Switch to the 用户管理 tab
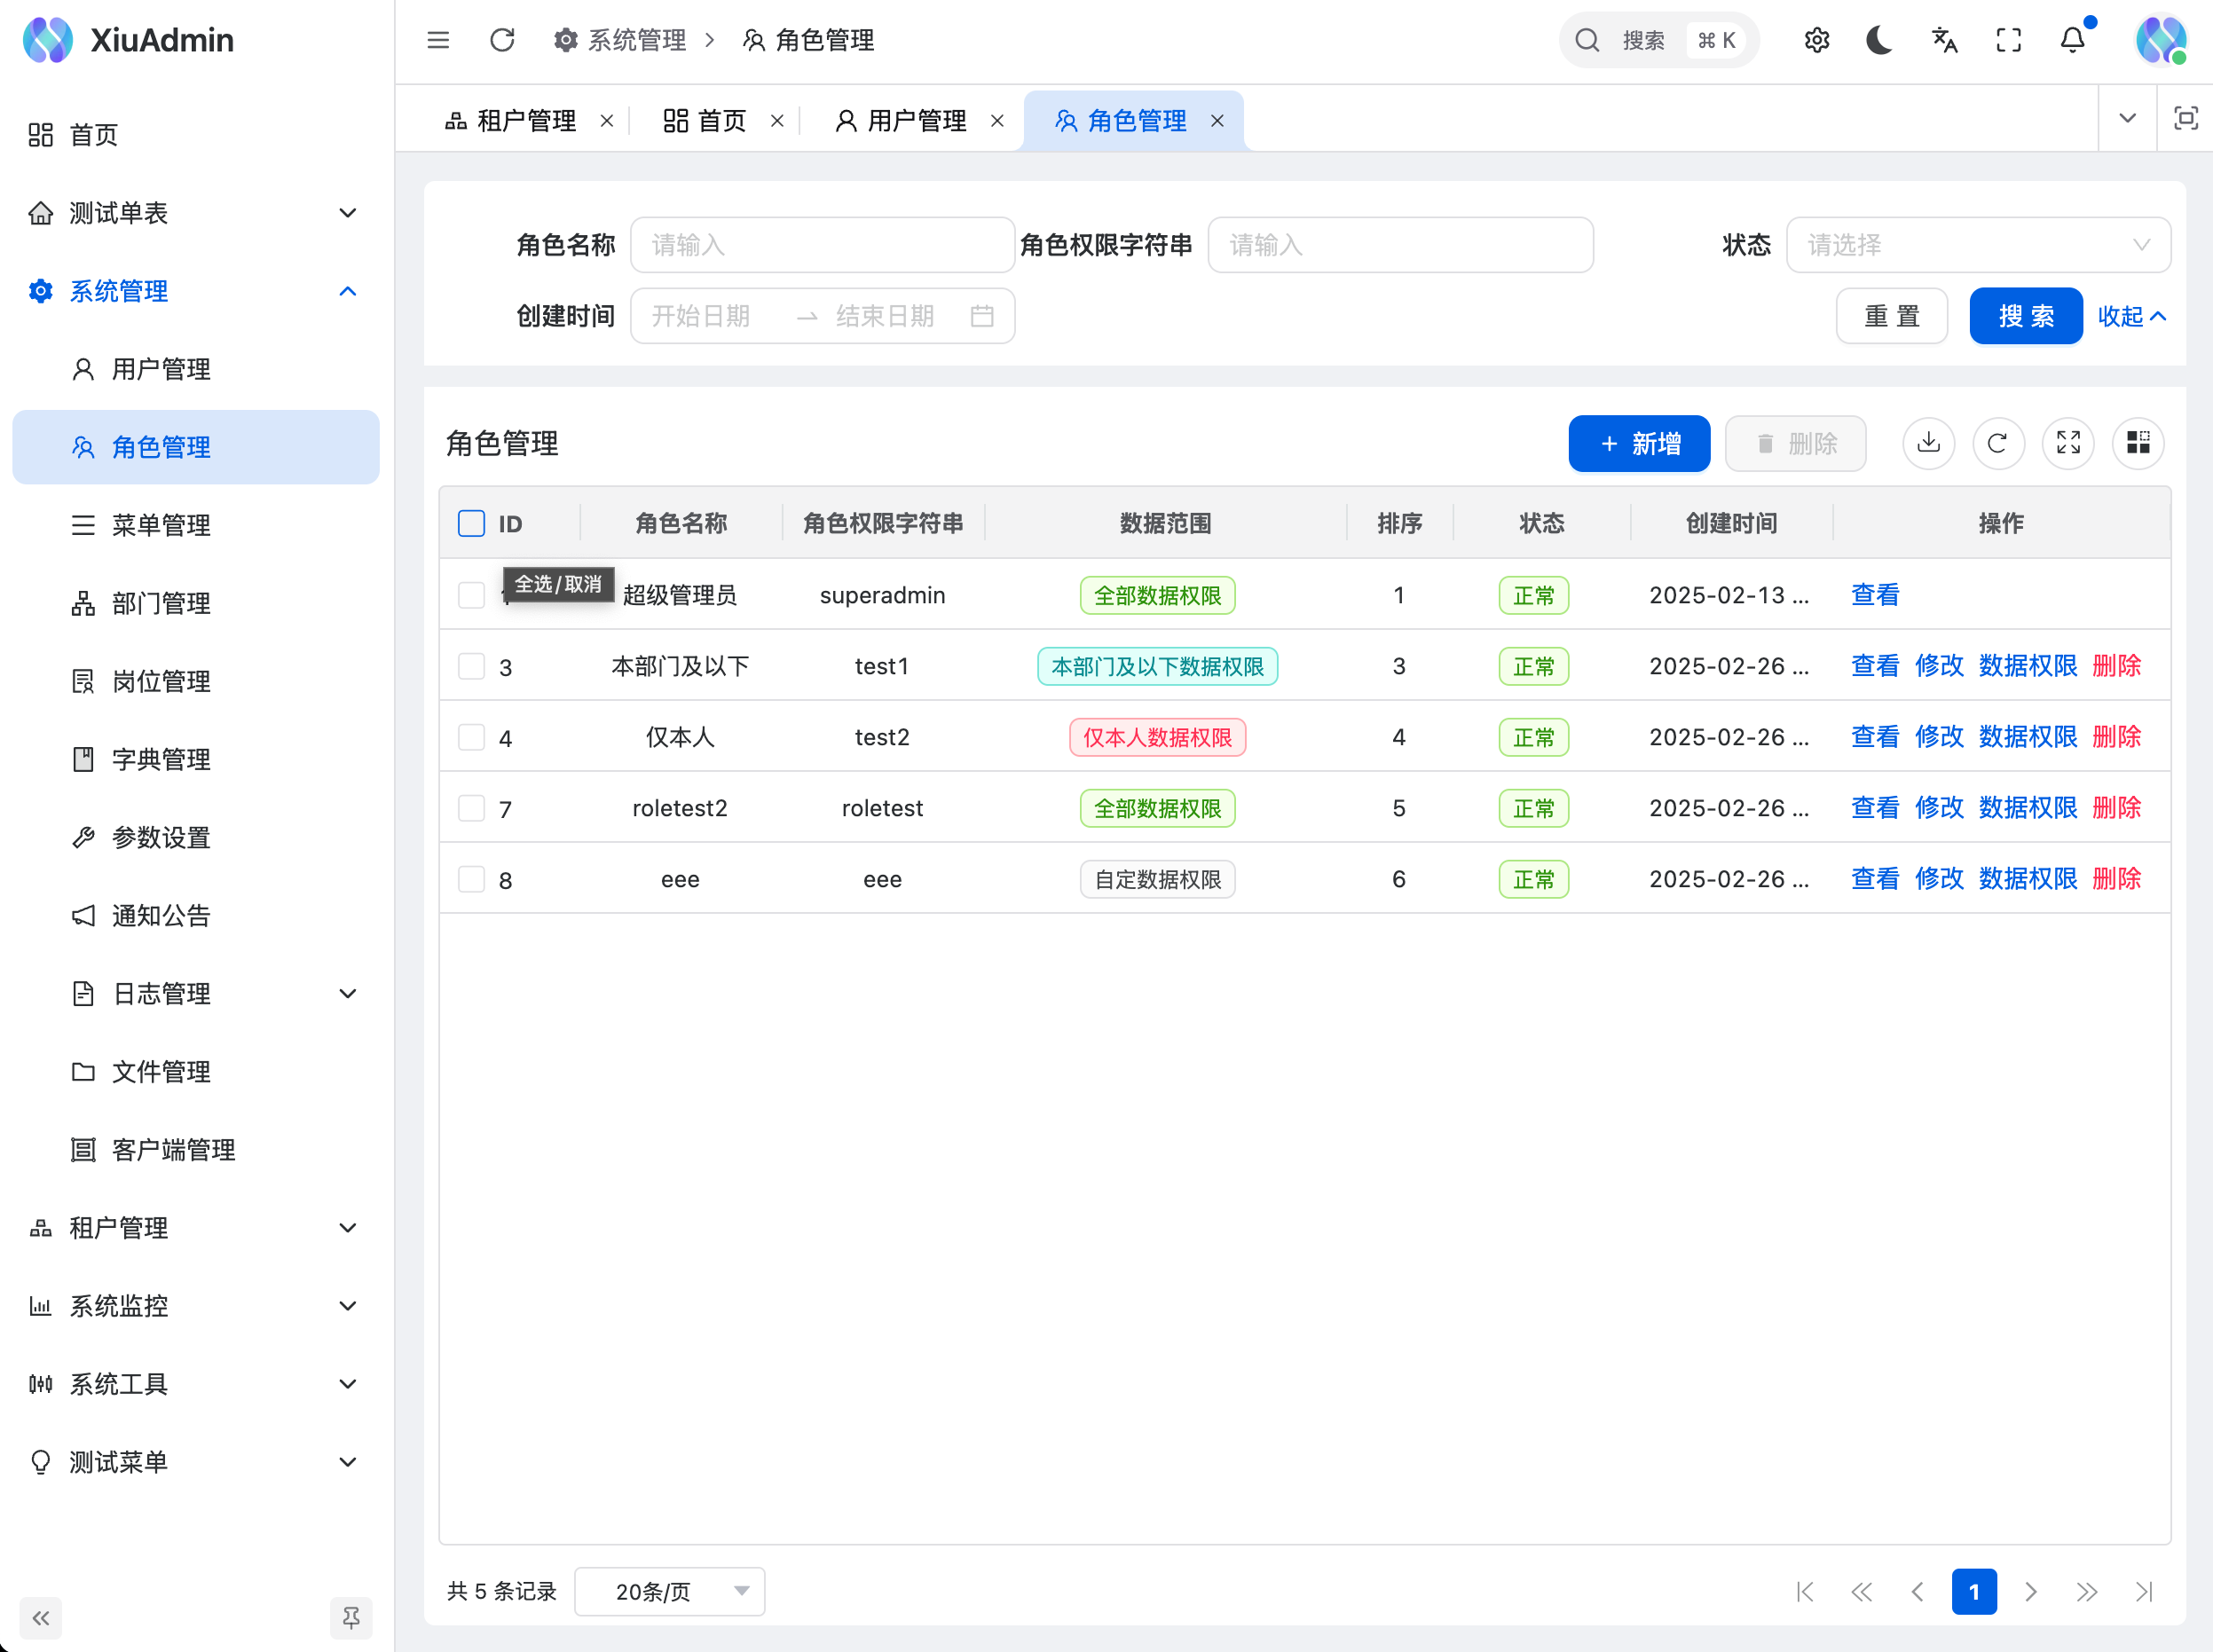Image resolution: width=2213 pixels, height=1652 pixels. point(915,120)
